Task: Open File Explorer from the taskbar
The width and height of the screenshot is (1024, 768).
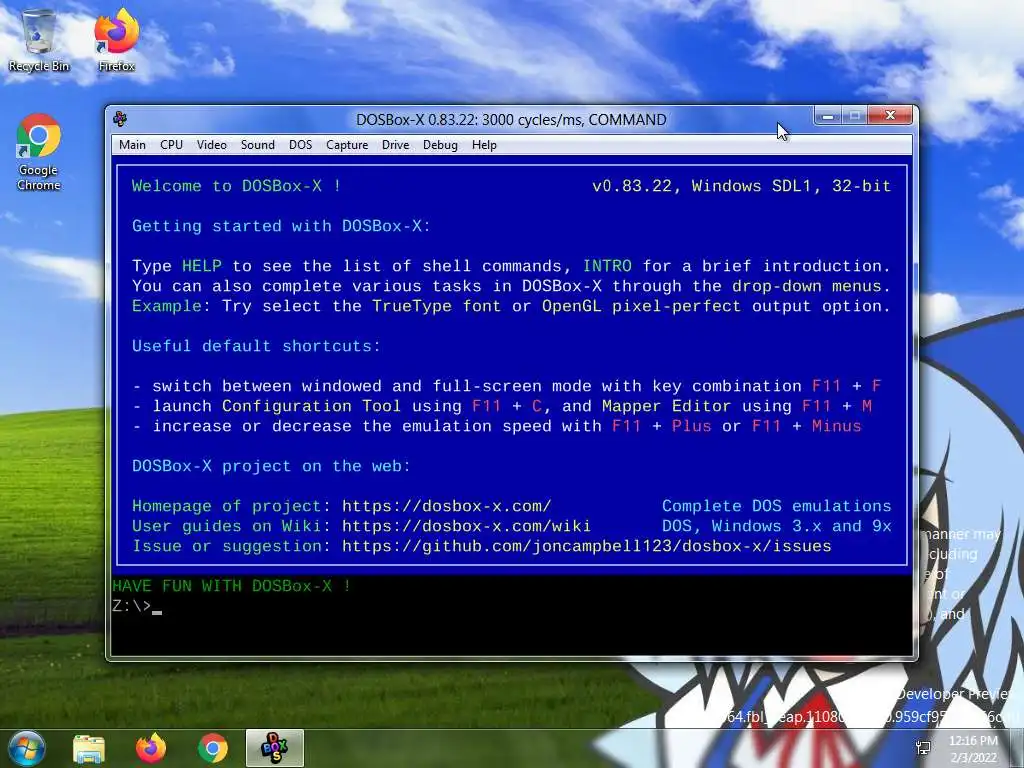Action: pyautogui.click(x=89, y=748)
